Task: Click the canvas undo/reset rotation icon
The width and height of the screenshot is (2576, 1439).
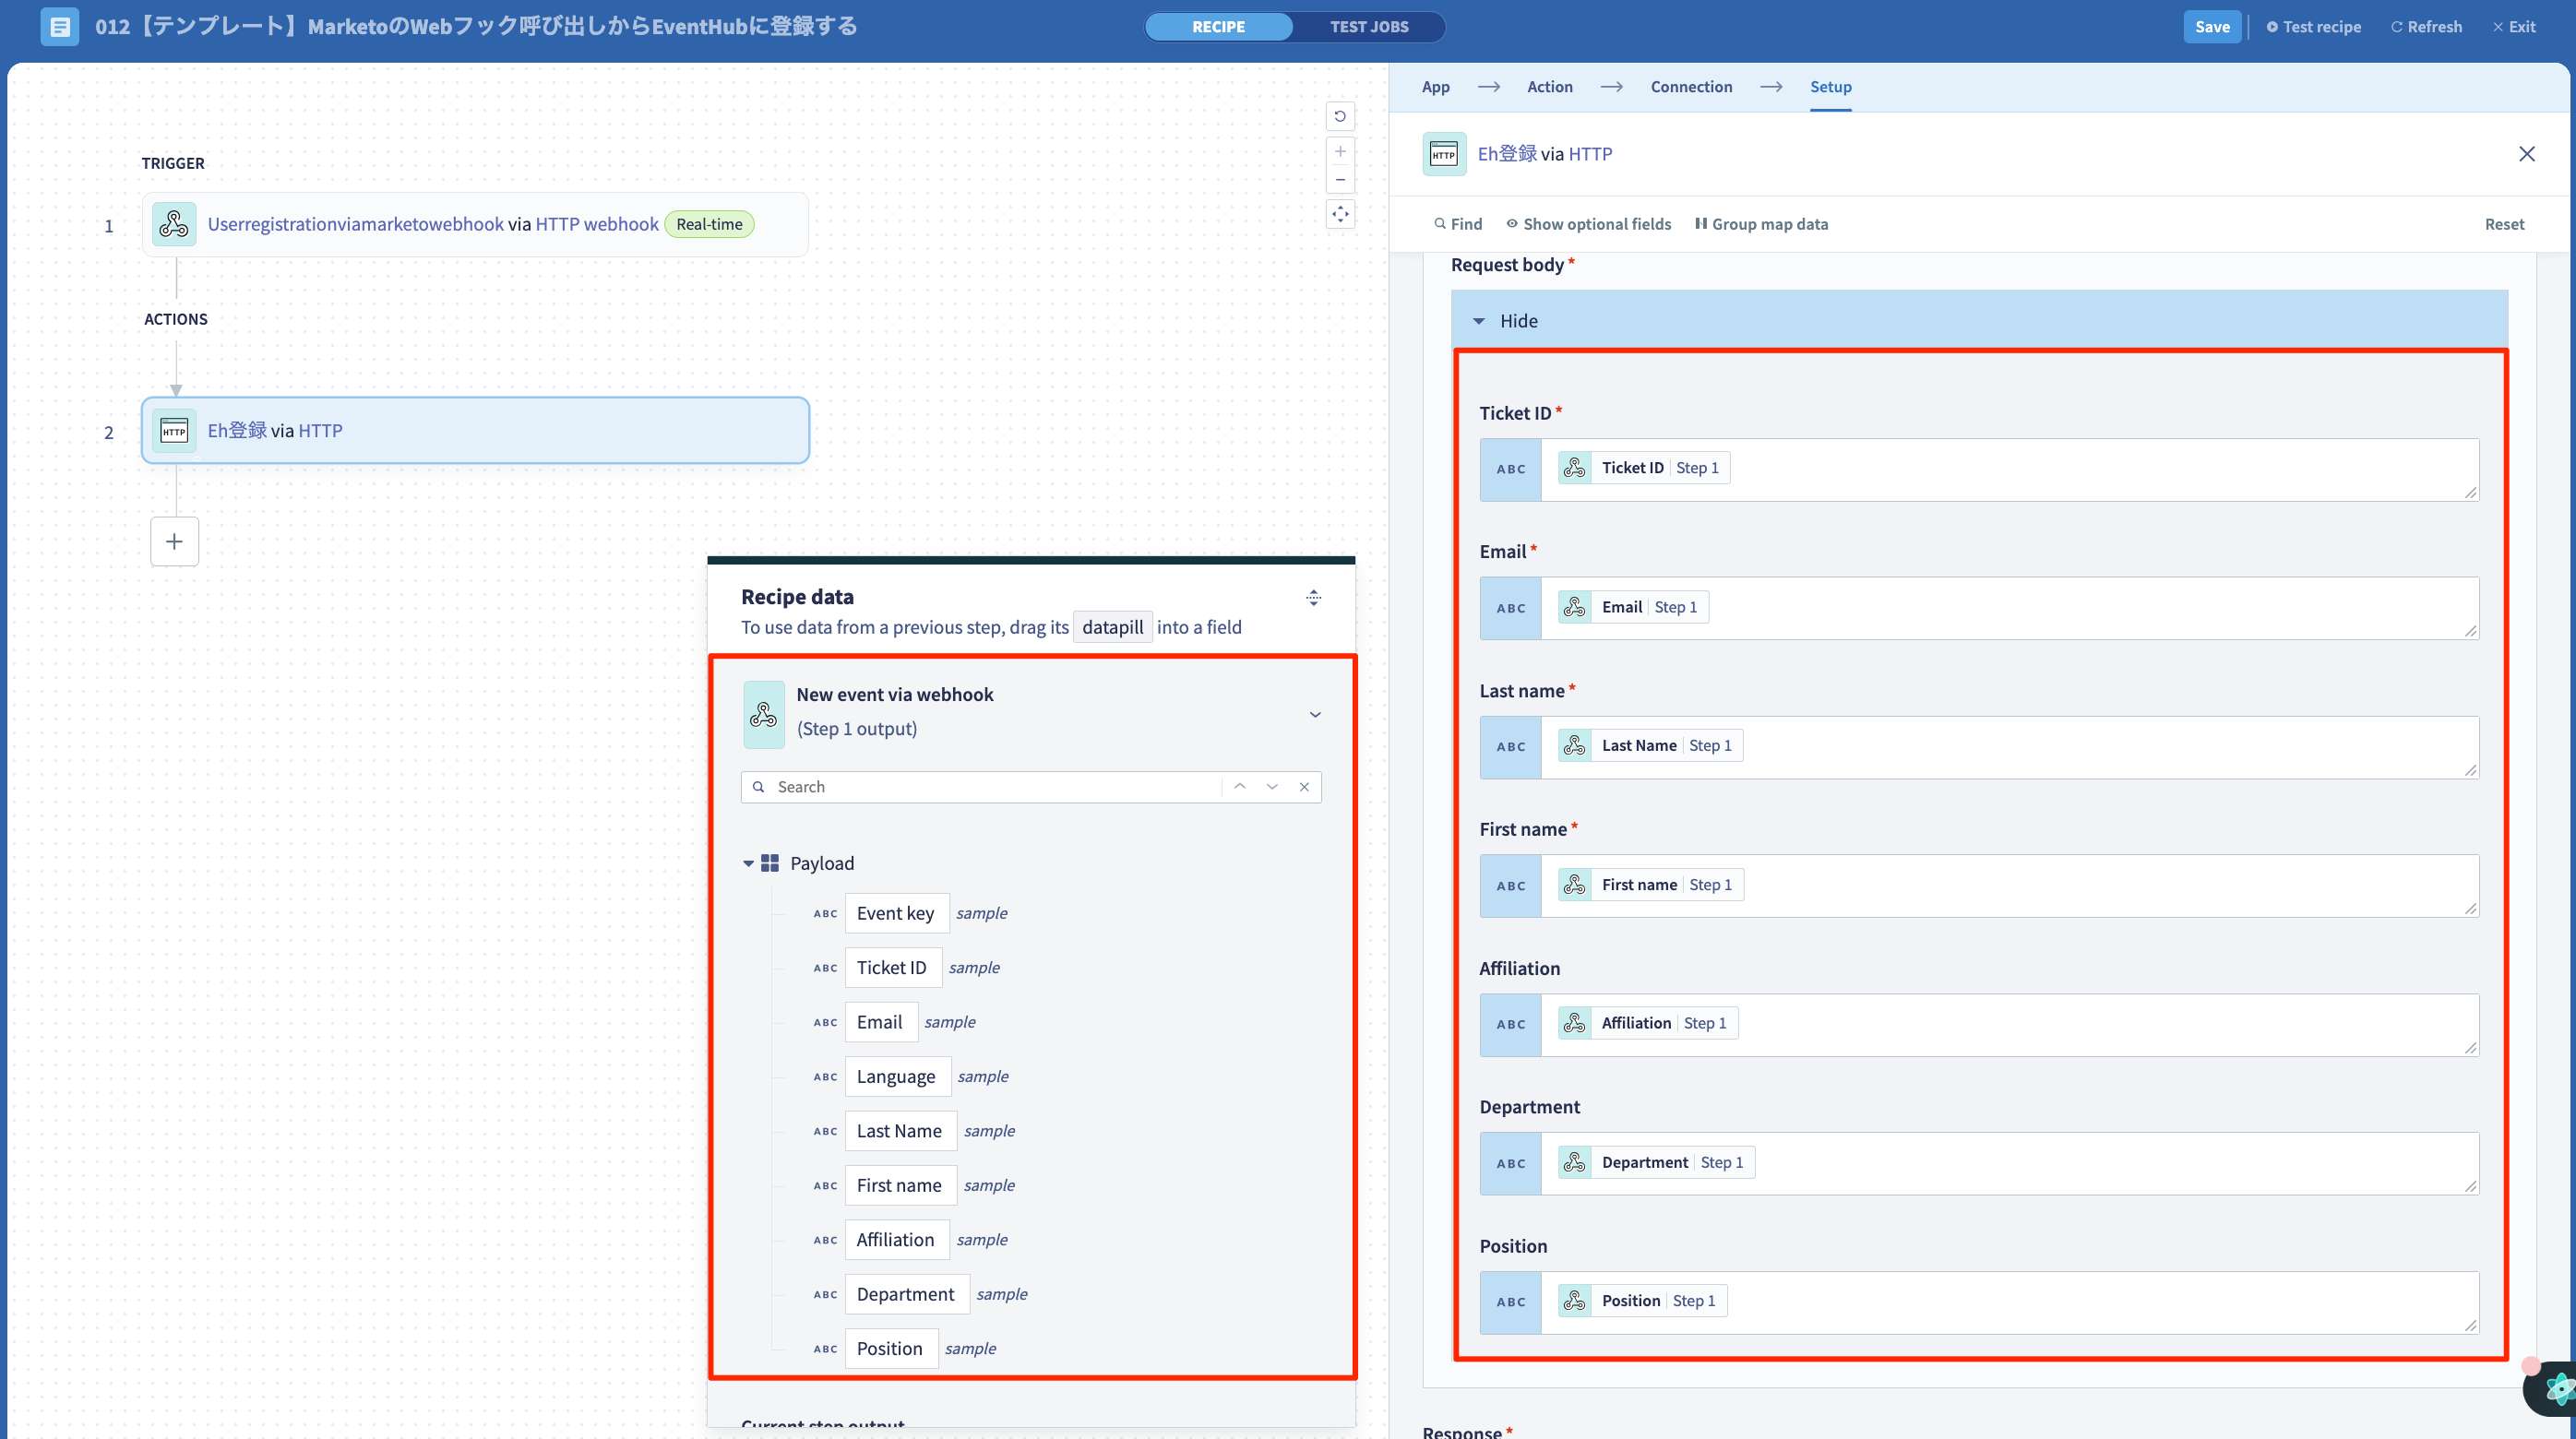Action: 1340,116
